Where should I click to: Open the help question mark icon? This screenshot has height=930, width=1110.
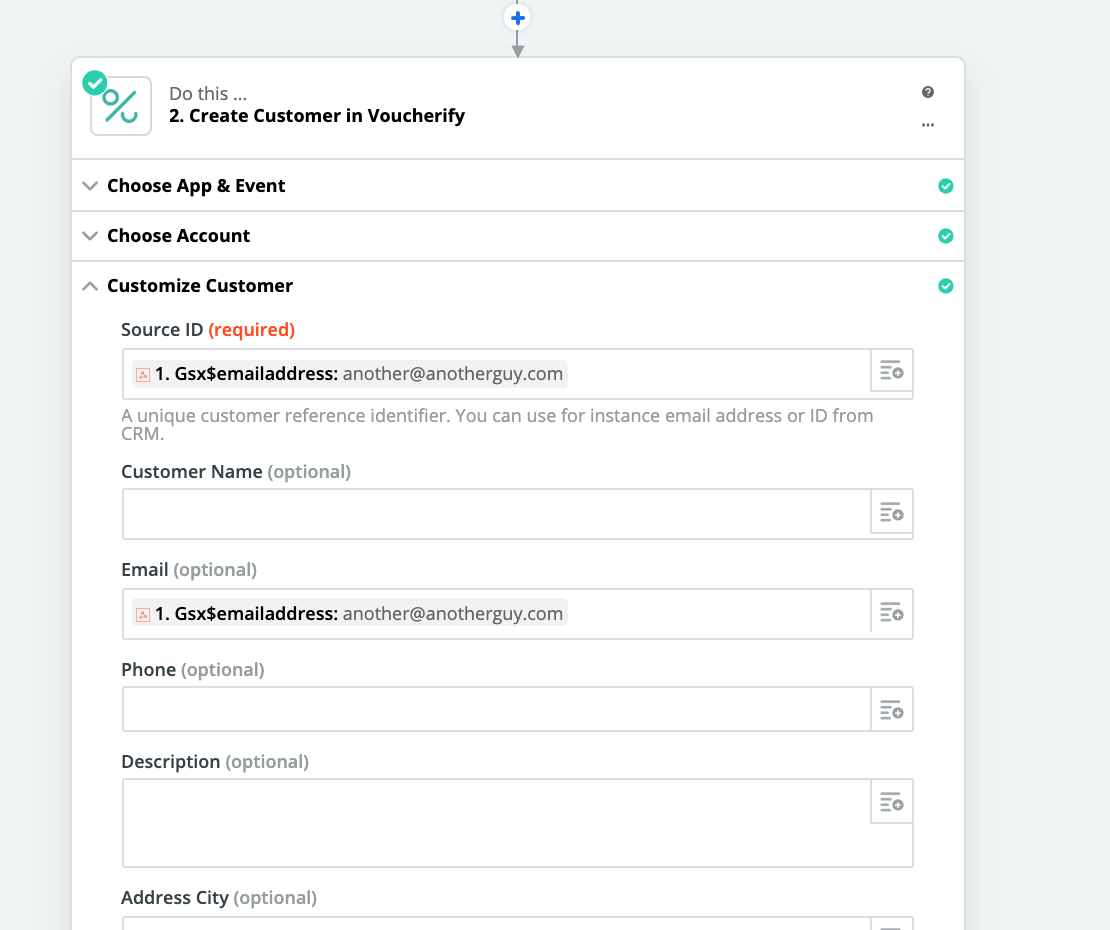coord(927,92)
